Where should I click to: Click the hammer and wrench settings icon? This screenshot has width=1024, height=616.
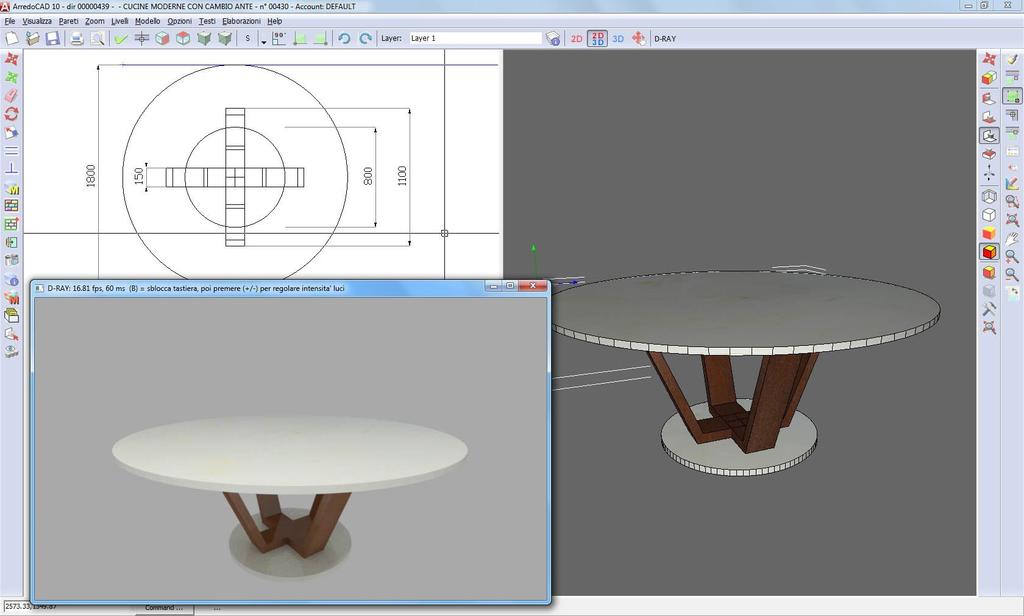[989, 308]
